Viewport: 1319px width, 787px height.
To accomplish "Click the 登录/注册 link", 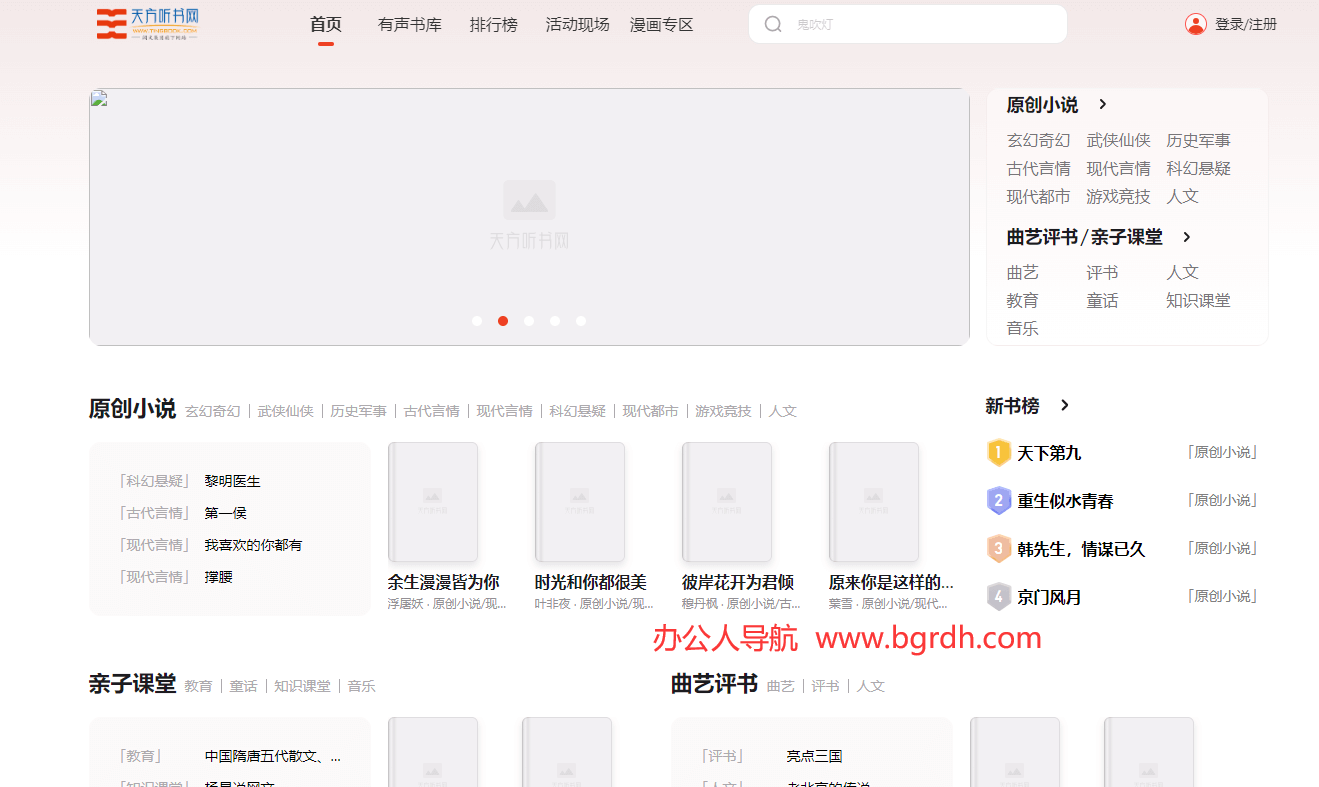I will click(x=1245, y=25).
